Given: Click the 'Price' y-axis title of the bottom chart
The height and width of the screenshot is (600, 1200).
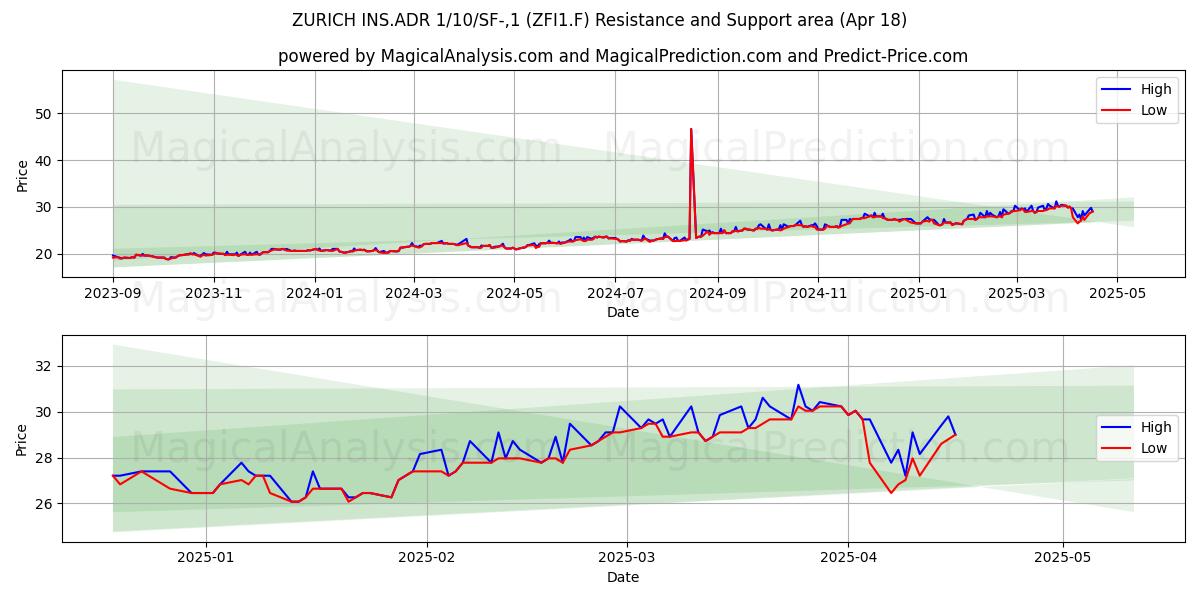Looking at the screenshot, I should tap(23, 439).
